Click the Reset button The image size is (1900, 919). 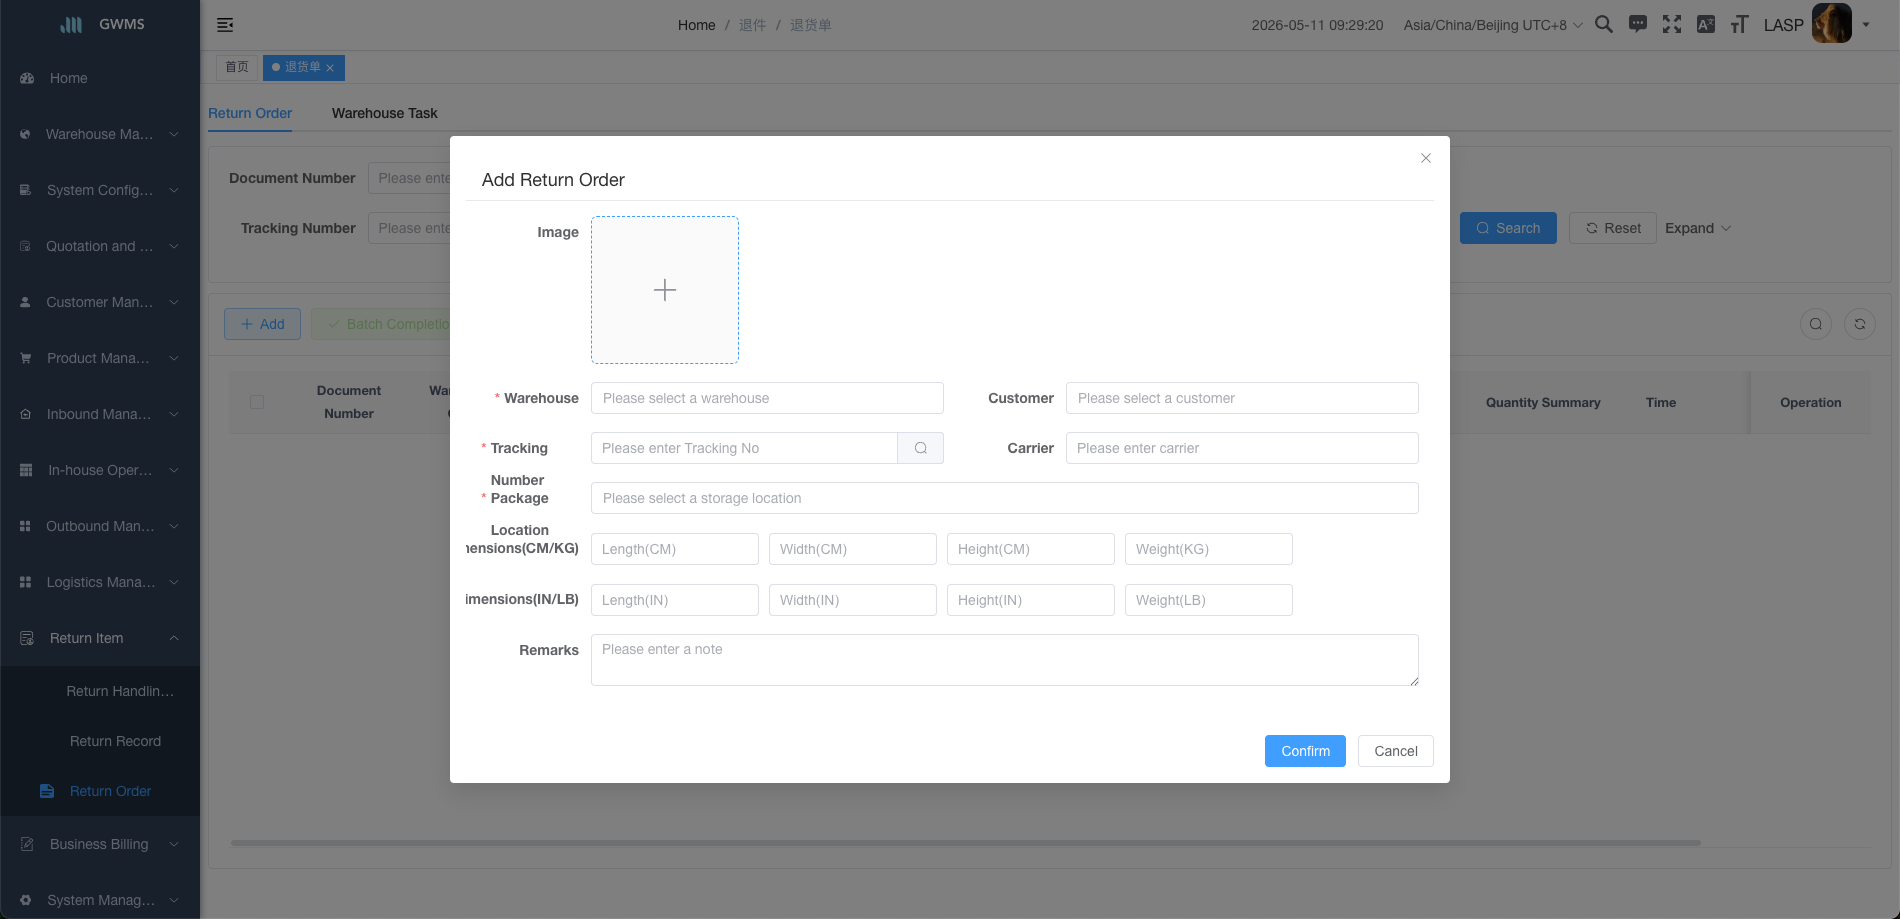(x=1613, y=228)
